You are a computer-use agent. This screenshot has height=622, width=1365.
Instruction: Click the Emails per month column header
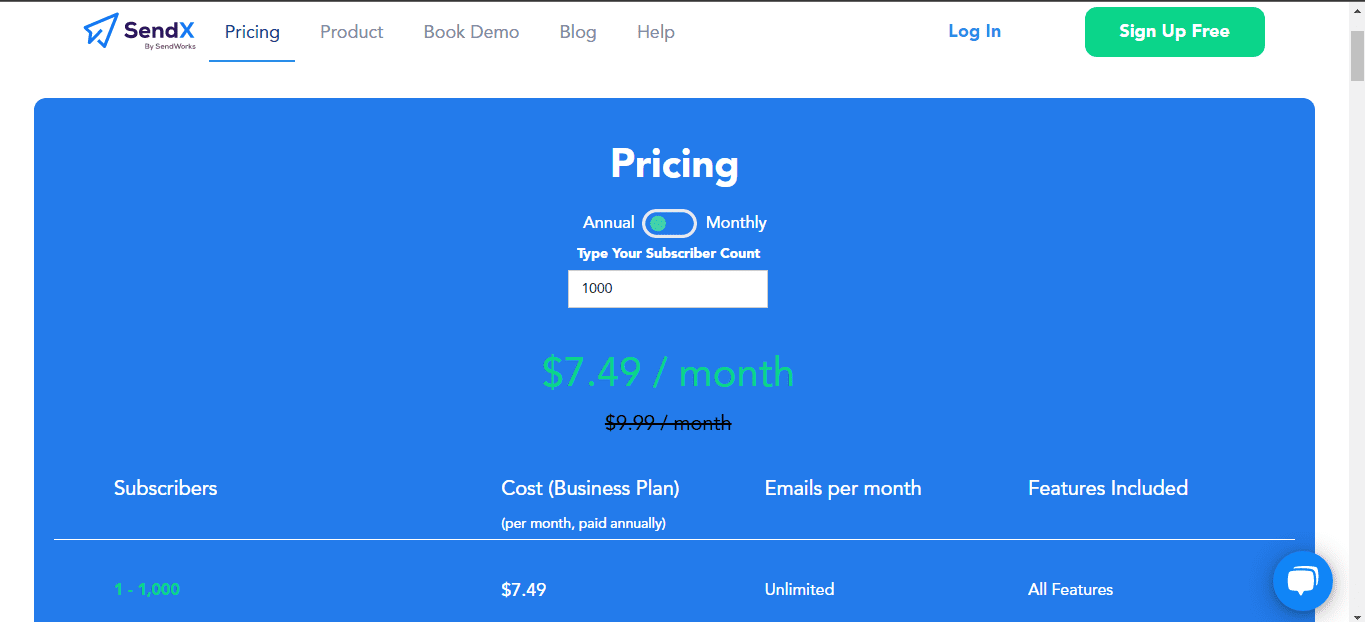[843, 488]
